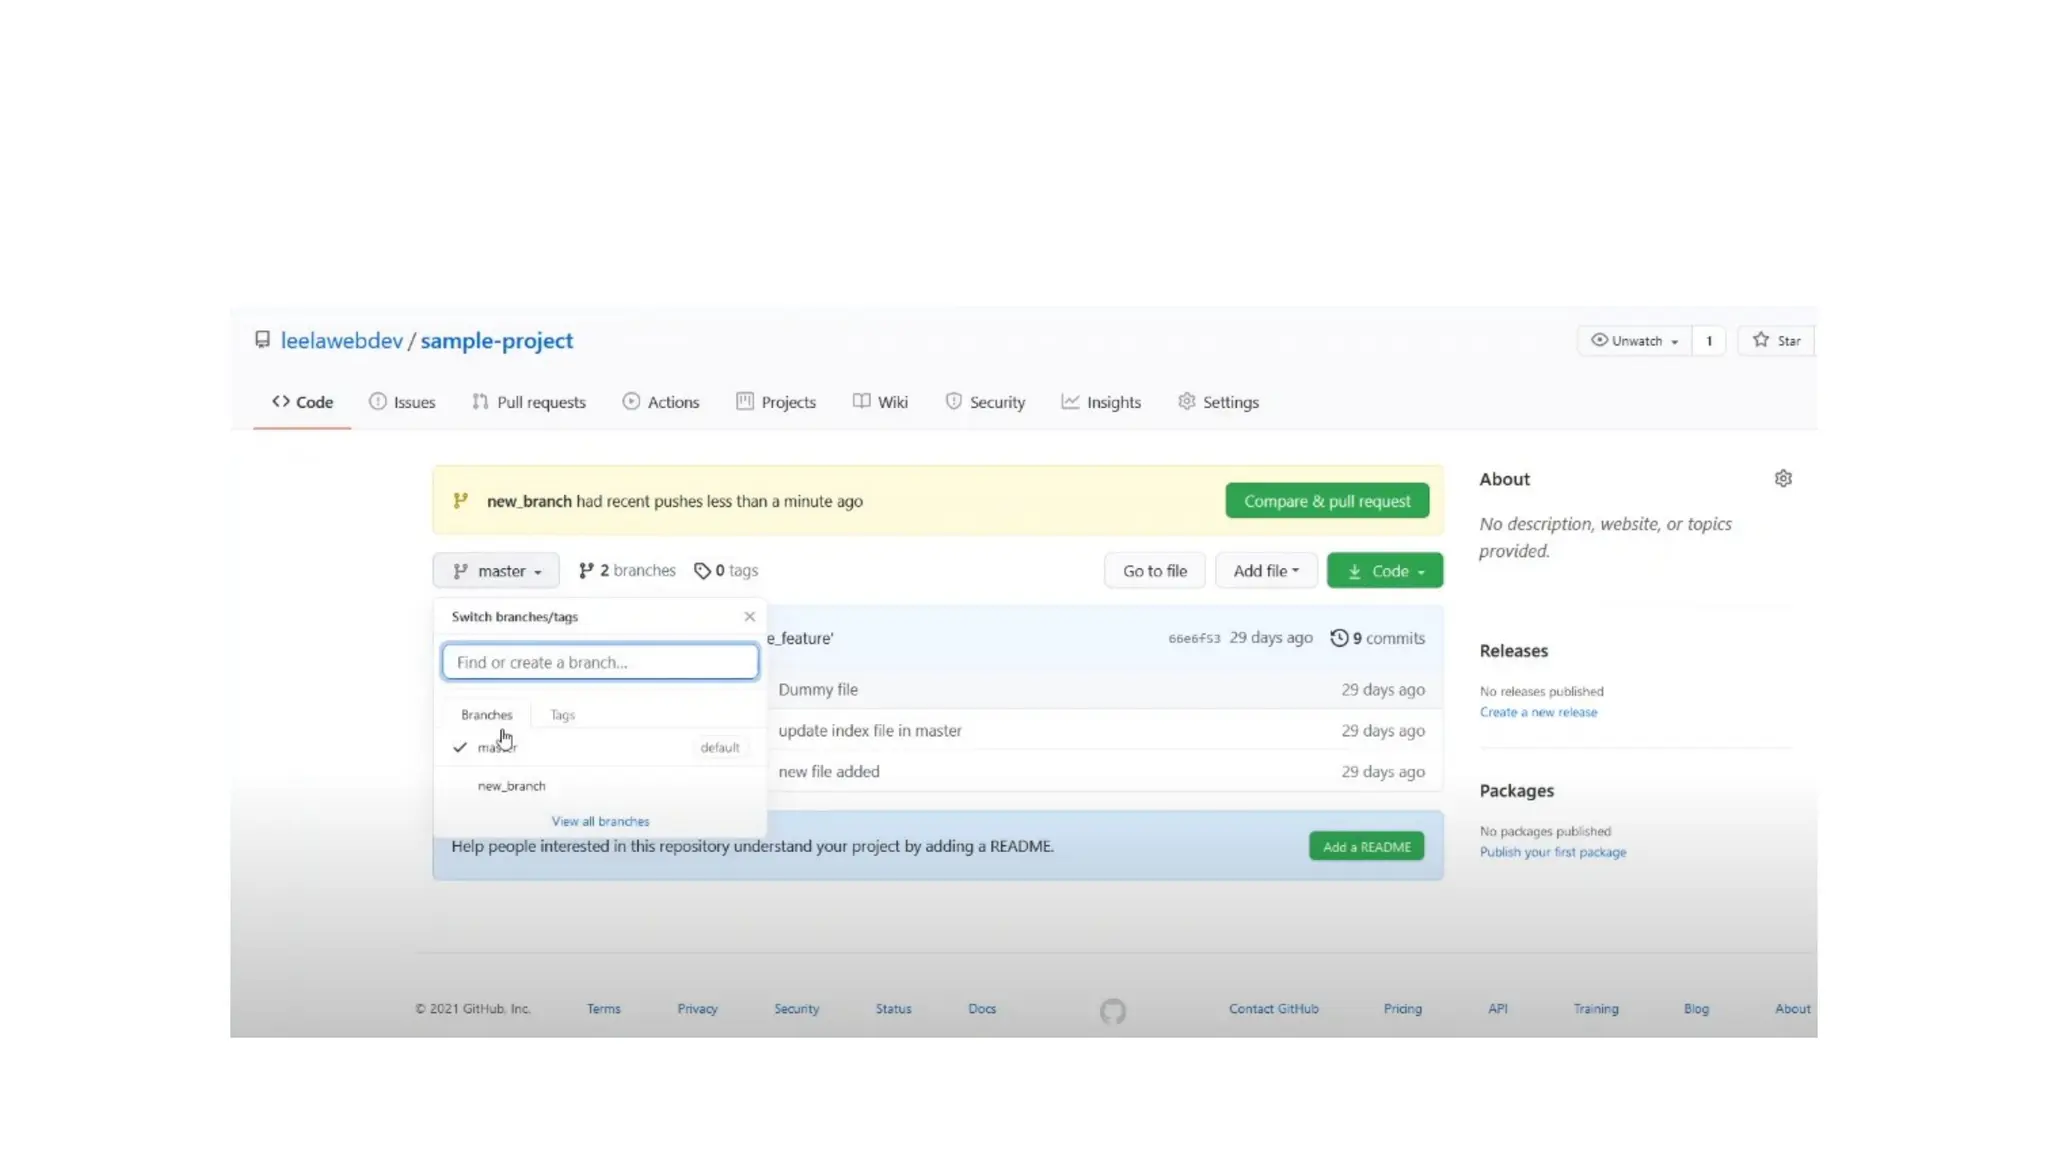This screenshot has height=1152, width=2048.
Task: Toggle the master branch selector button
Action: (x=496, y=571)
